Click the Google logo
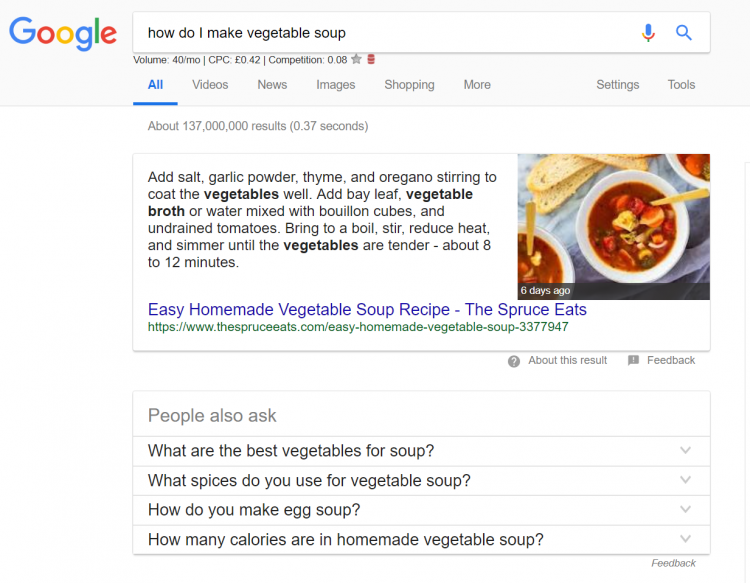The height and width of the screenshot is (583, 750). (63, 34)
